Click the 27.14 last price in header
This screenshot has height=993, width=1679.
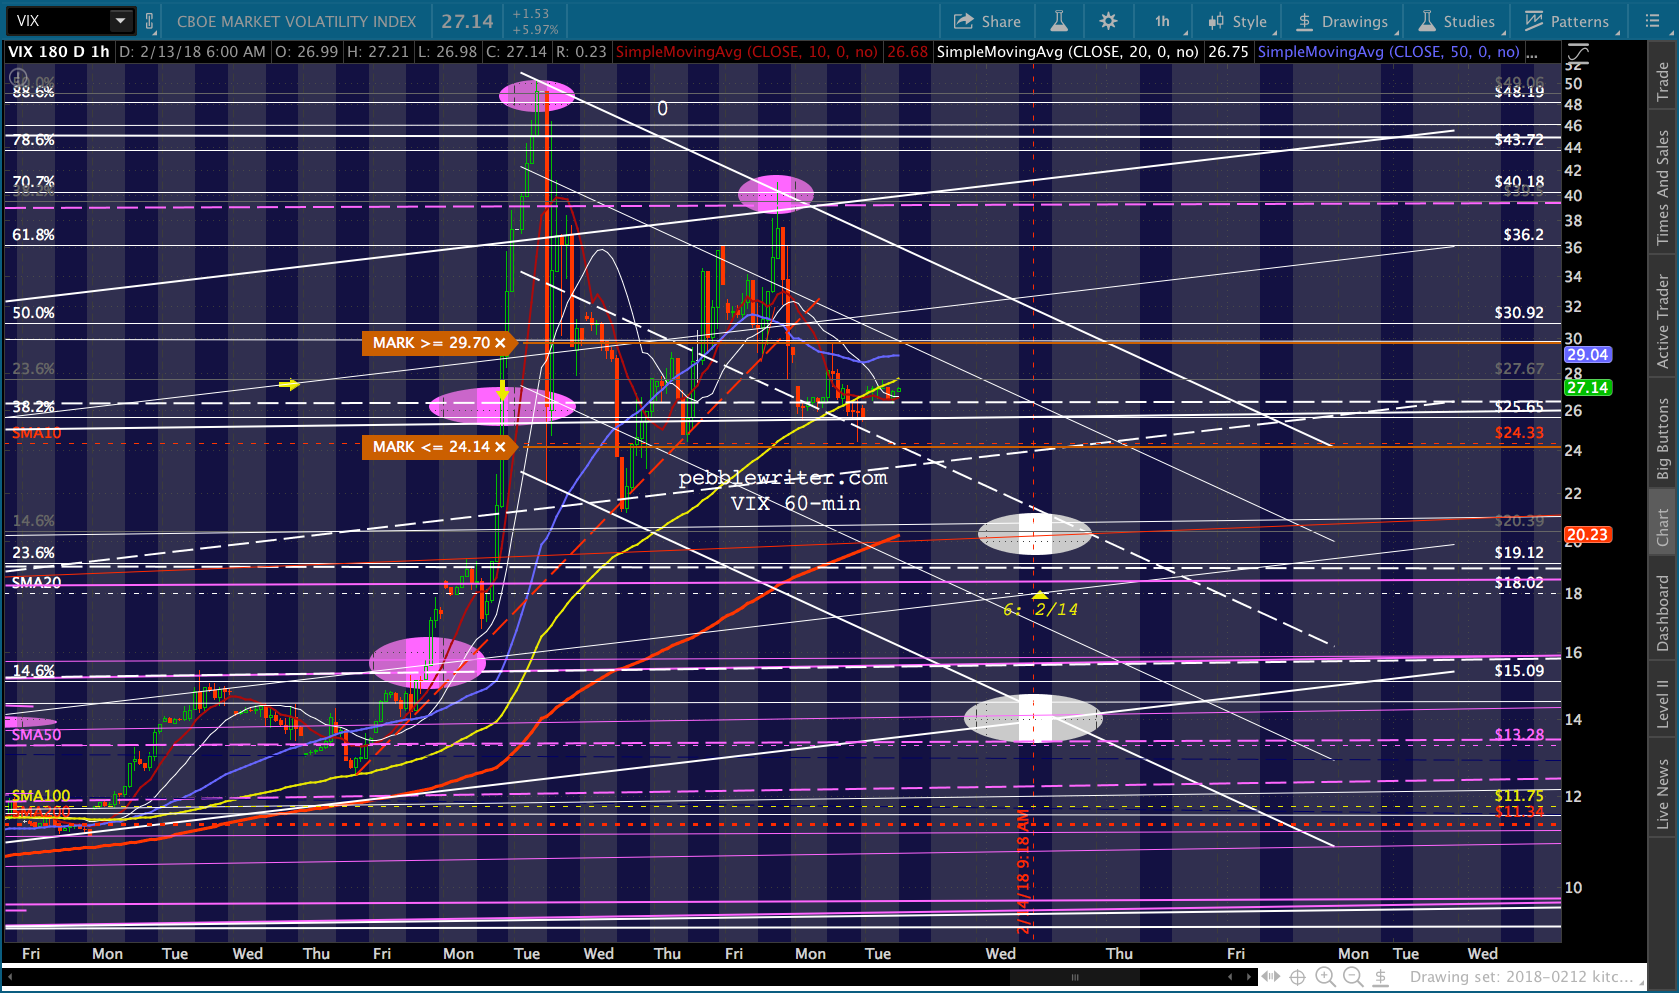click(467, 21)
